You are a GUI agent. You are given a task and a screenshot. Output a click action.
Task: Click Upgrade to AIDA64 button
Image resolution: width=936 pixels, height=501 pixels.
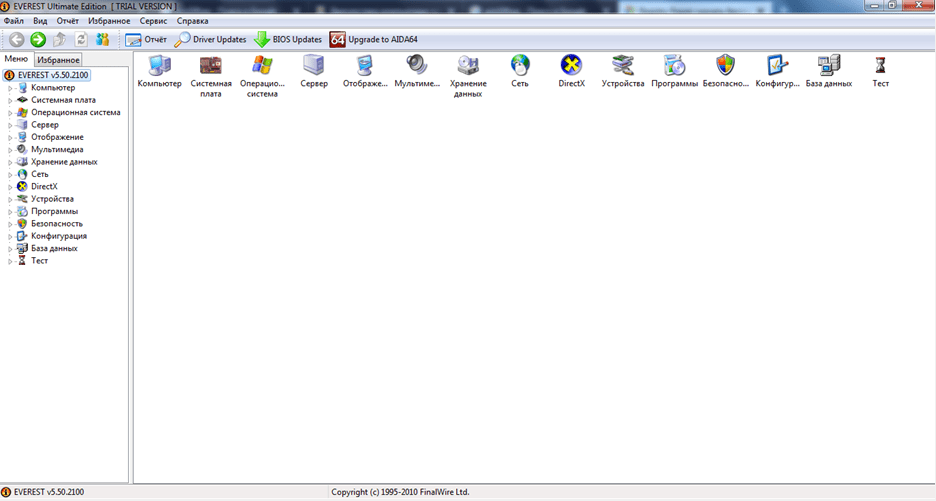(x=374, y=39)
